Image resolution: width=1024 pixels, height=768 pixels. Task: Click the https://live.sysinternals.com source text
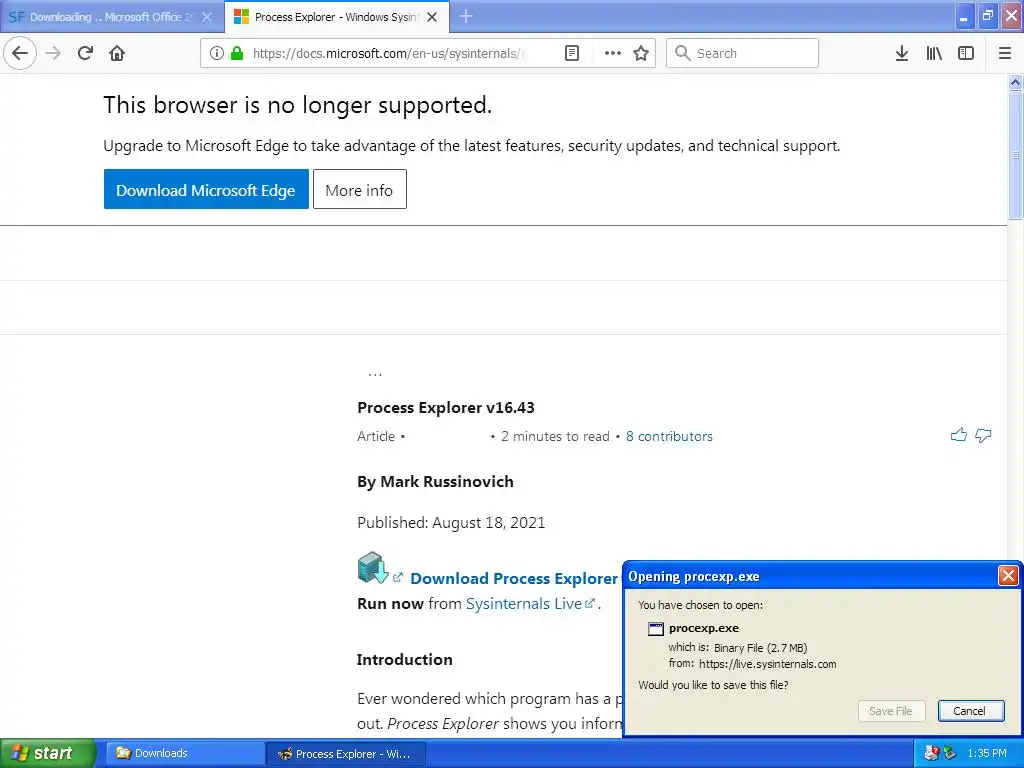768,664
